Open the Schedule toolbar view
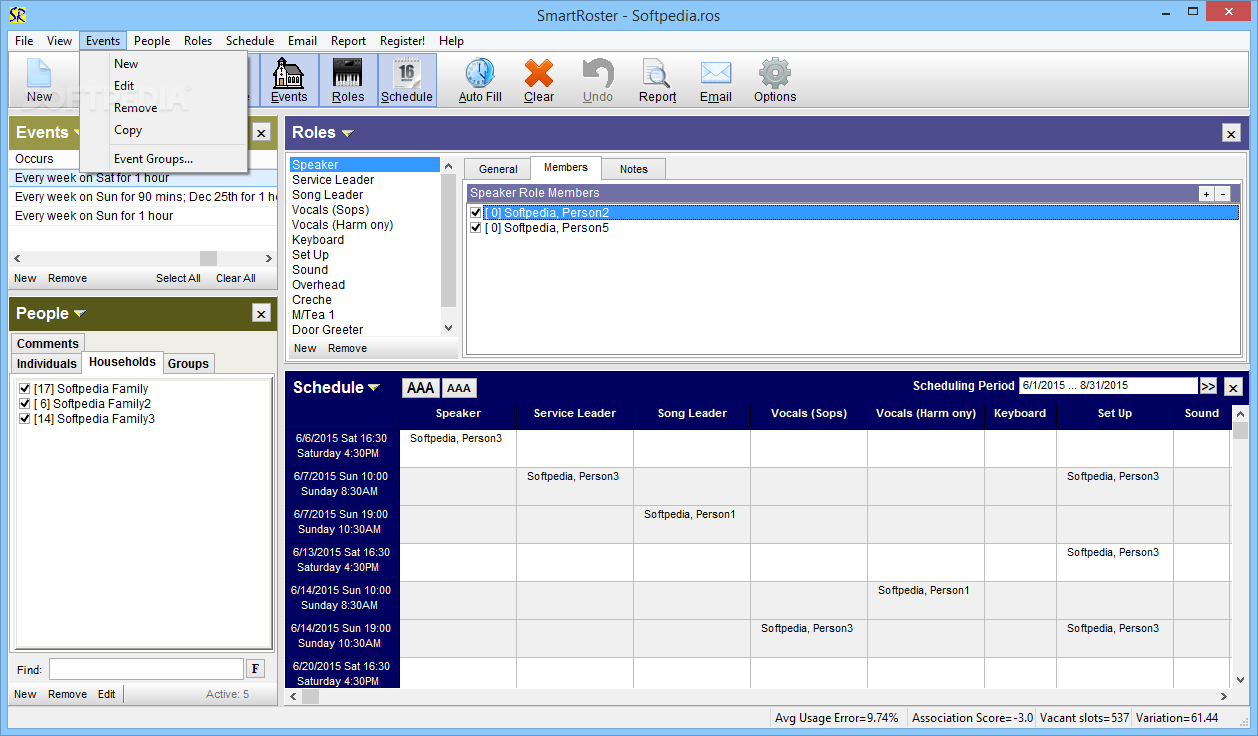1258x736 pixels. [407, 80]
